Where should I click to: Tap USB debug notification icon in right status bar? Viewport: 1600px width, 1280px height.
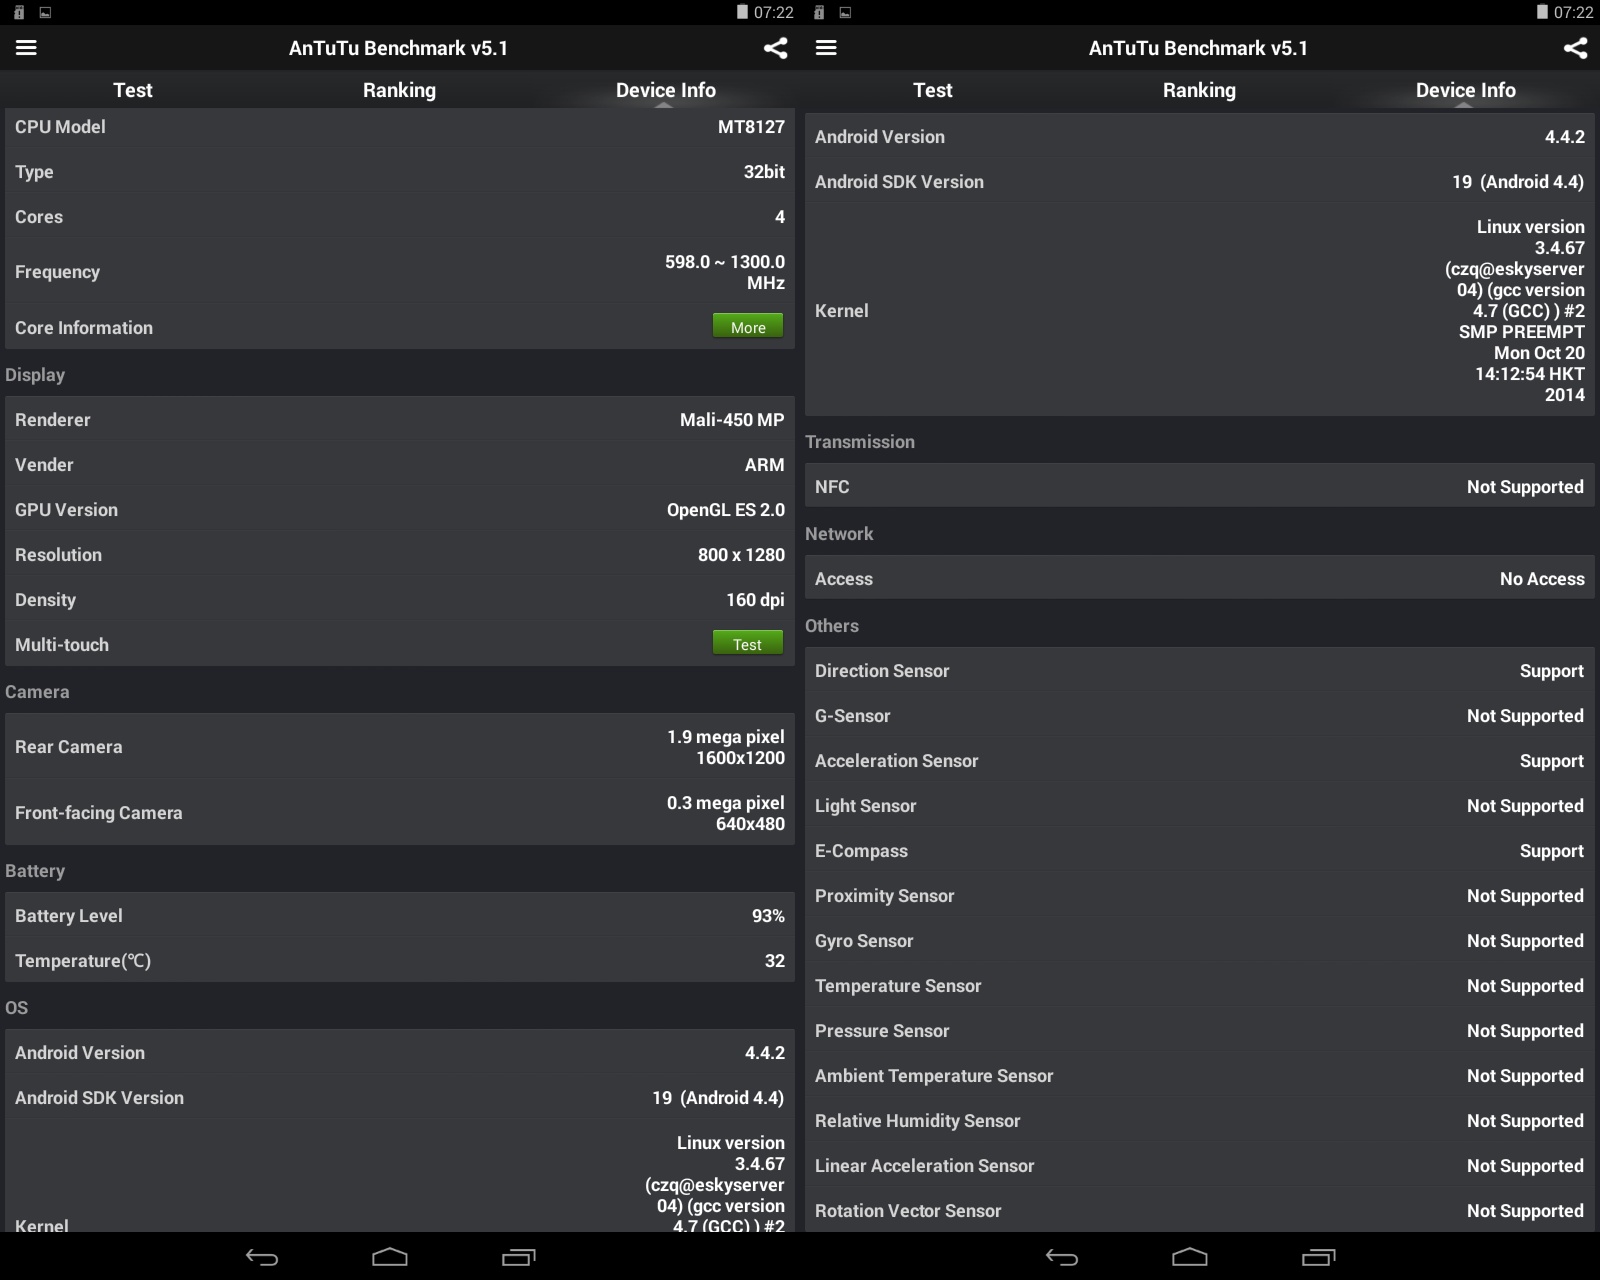tap(819, 12)
